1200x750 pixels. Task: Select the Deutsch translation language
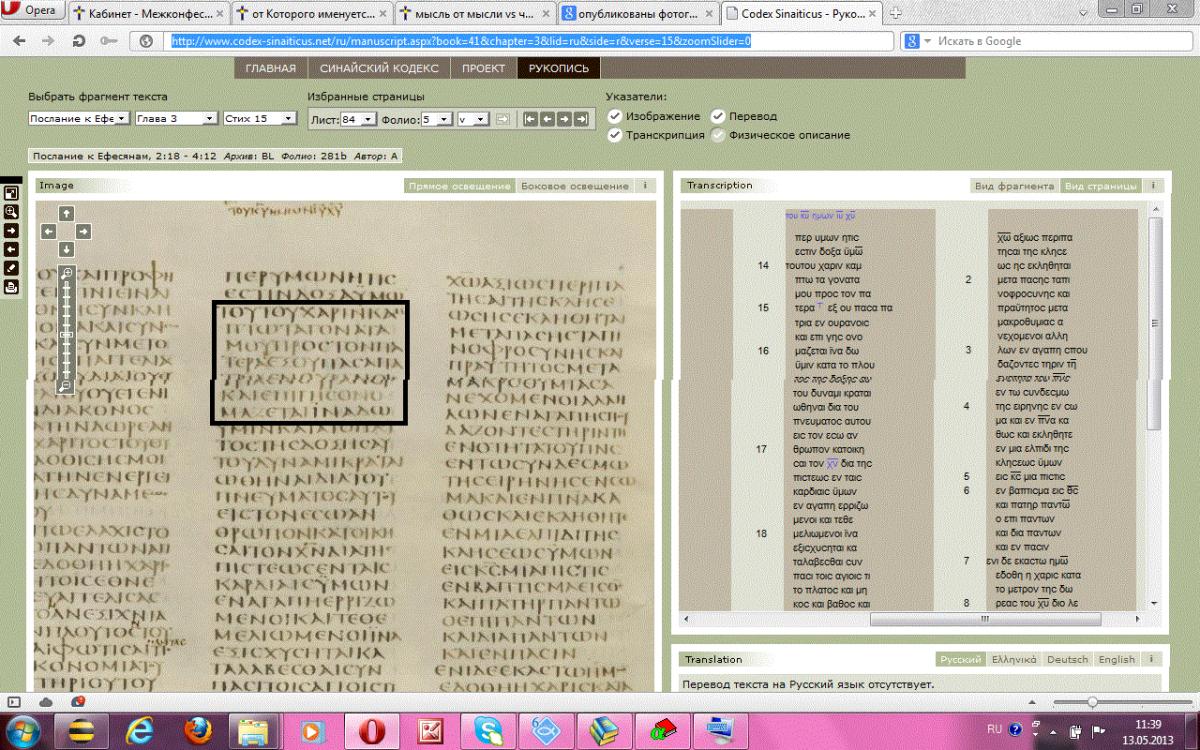[1067, 659]
